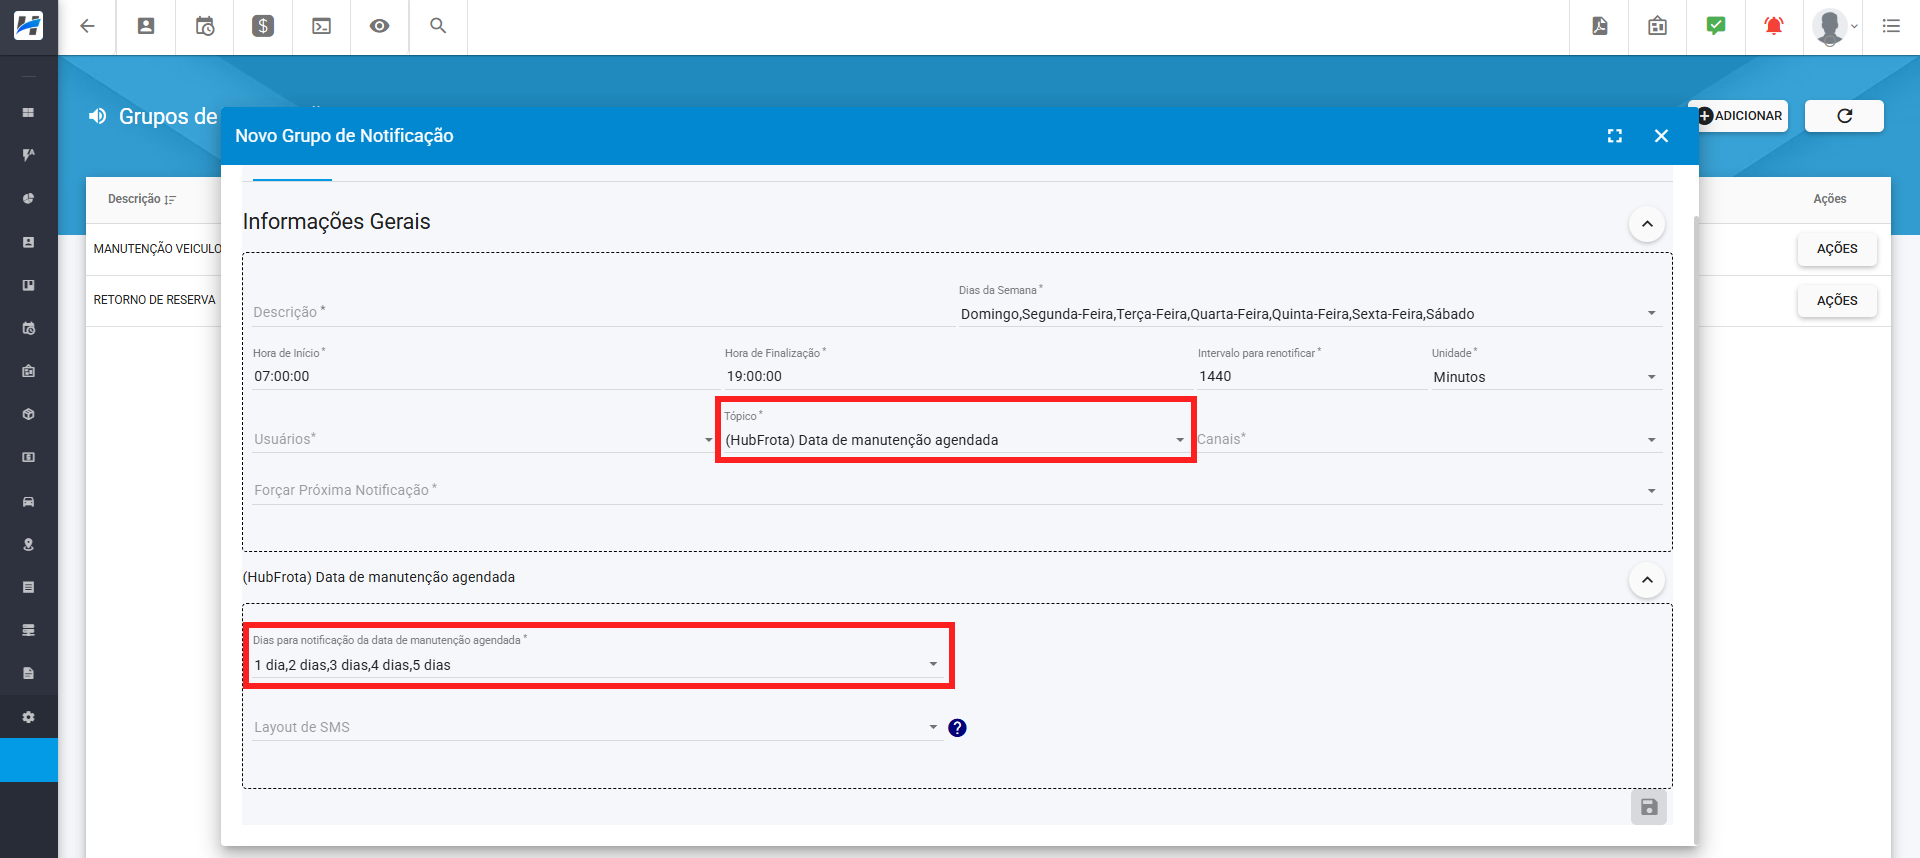Viewport: 1920px width, 858px height.
Task: Open the user avatar menu
Action: [1834, 26]
